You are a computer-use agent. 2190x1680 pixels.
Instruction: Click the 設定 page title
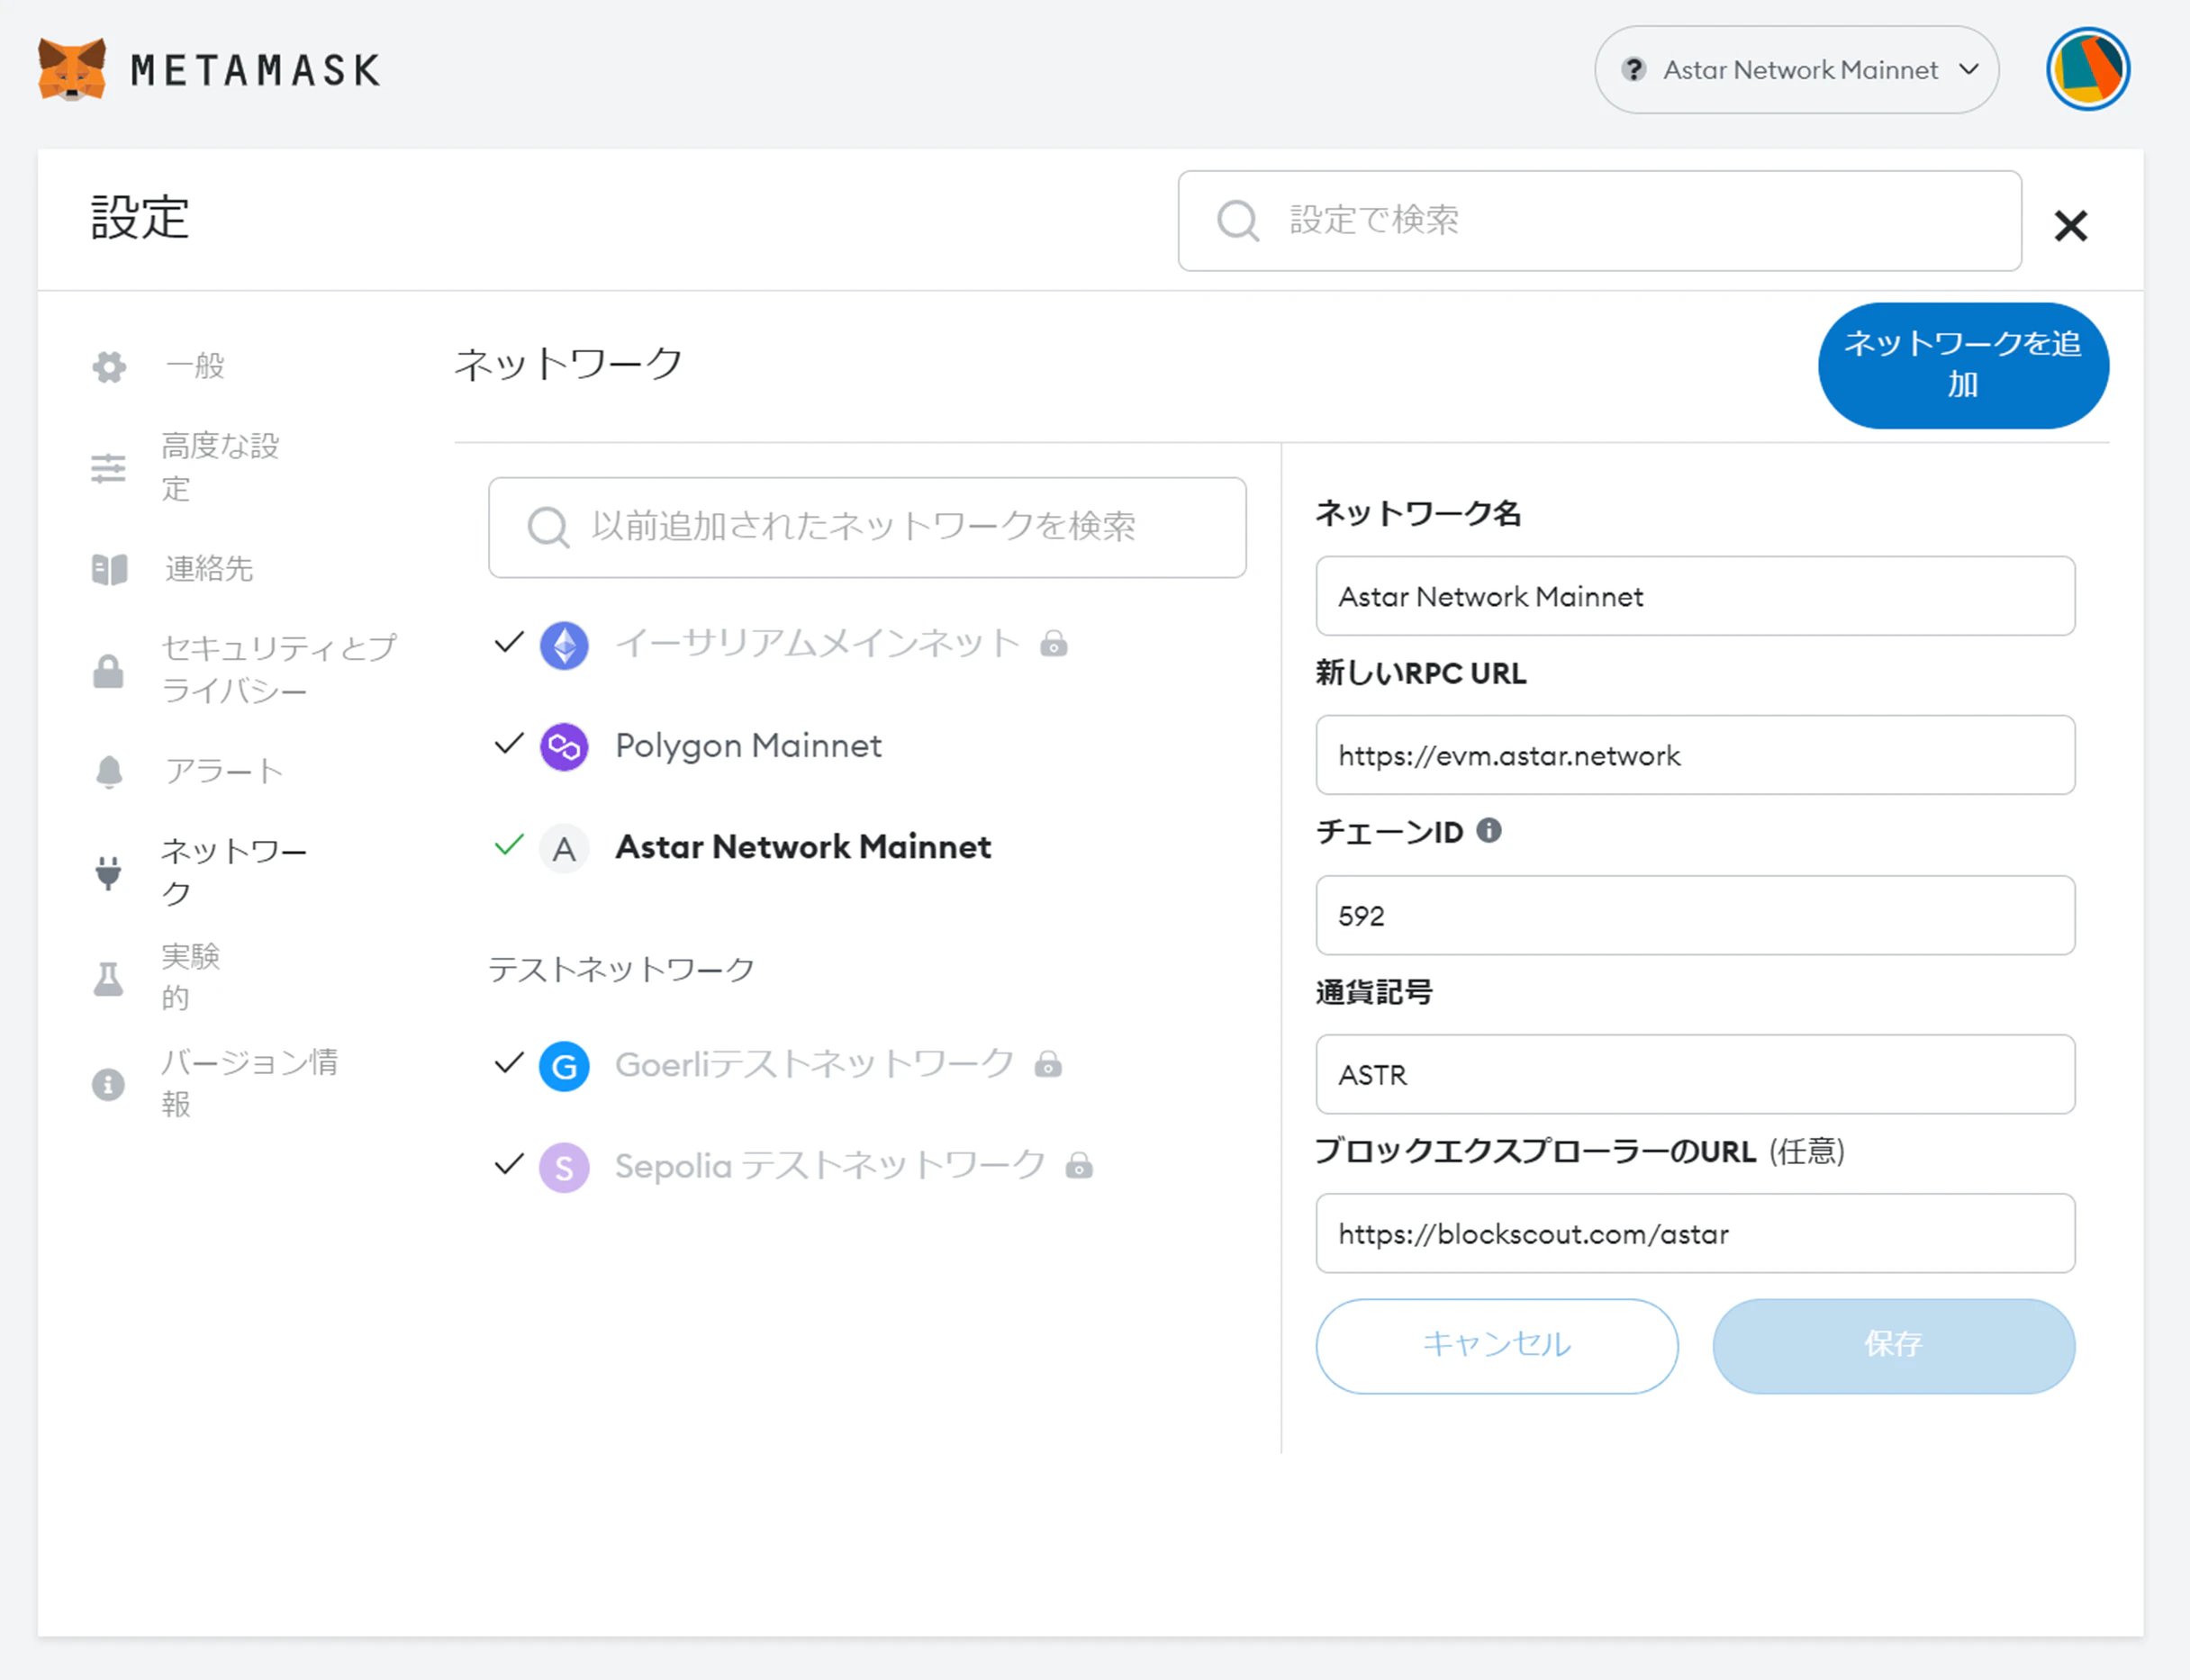click(x=139, y=217)
